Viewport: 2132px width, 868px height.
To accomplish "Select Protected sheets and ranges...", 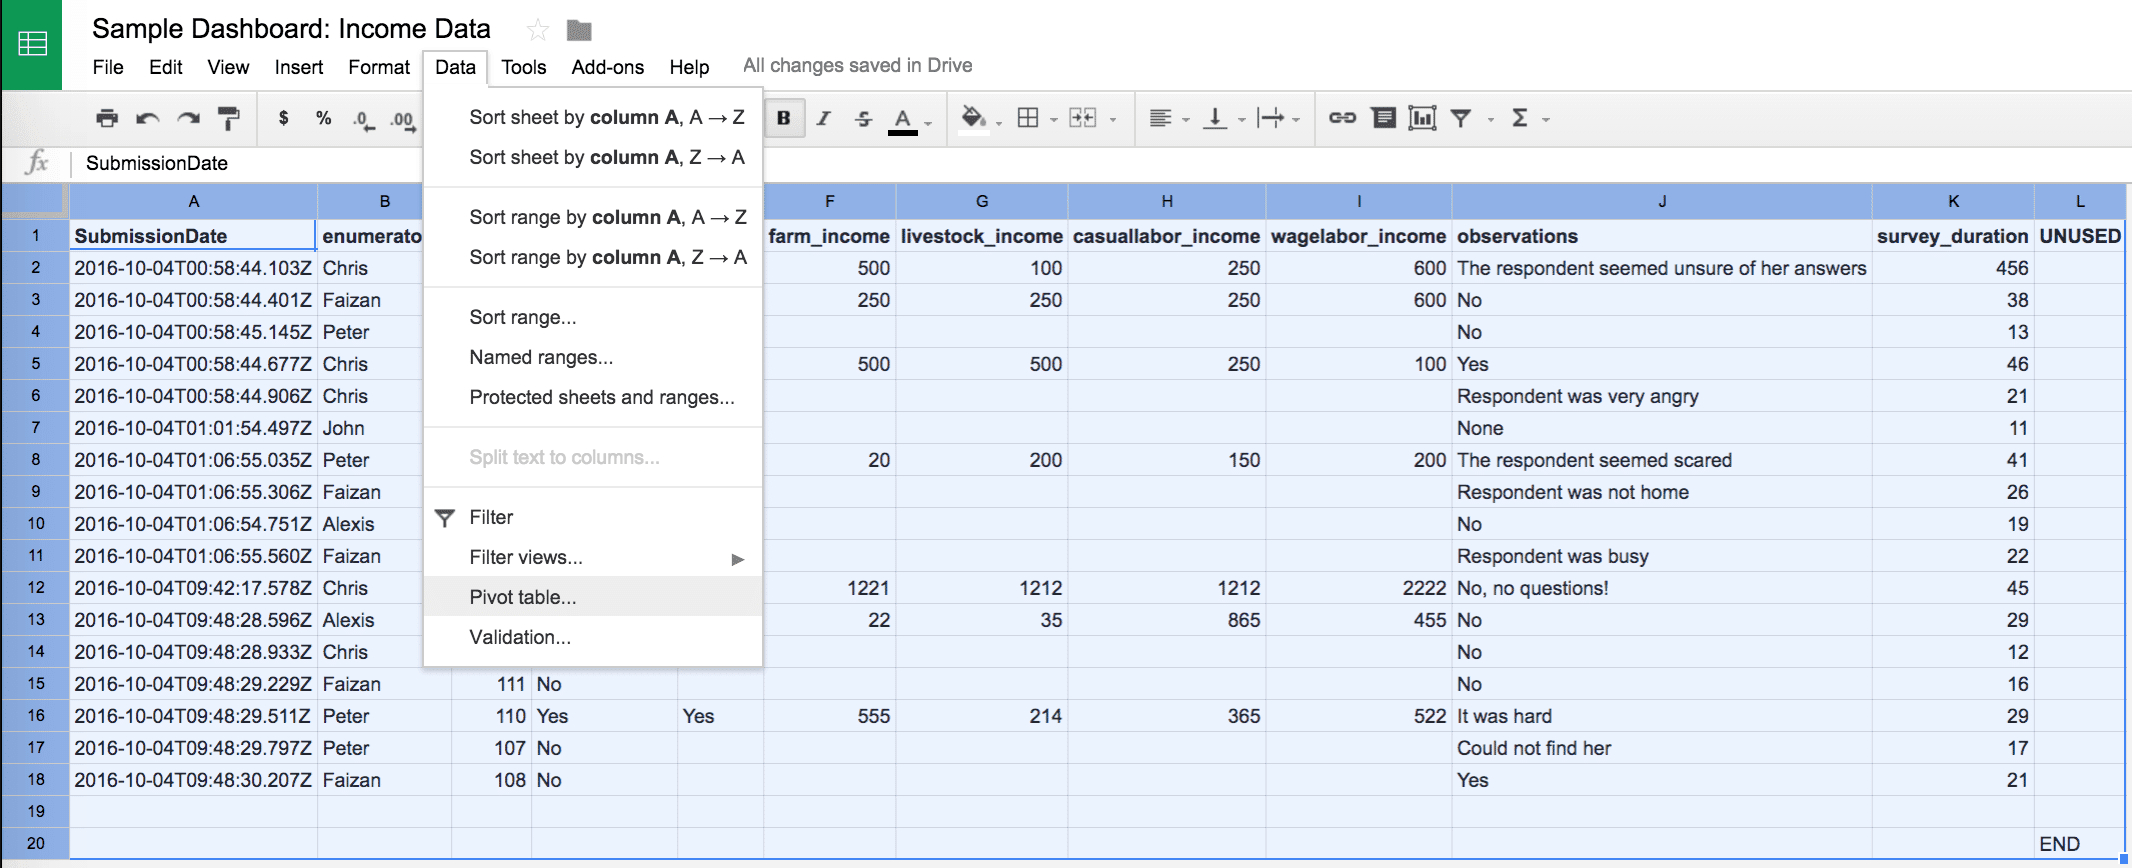I will click(x=593, y=397).
